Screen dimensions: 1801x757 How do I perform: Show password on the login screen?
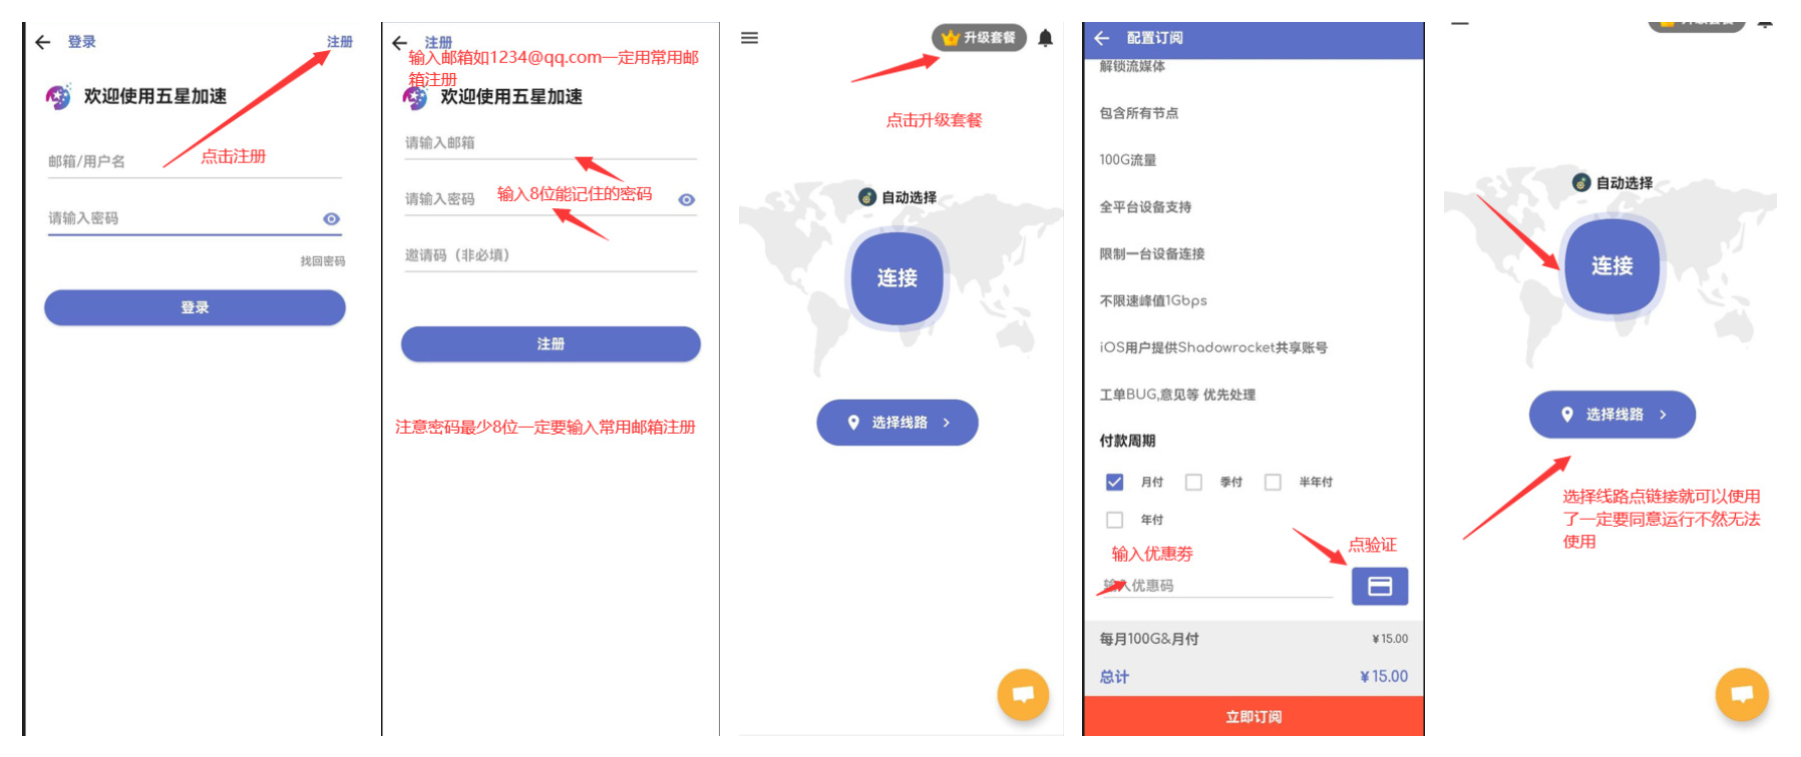pos(331,219)
